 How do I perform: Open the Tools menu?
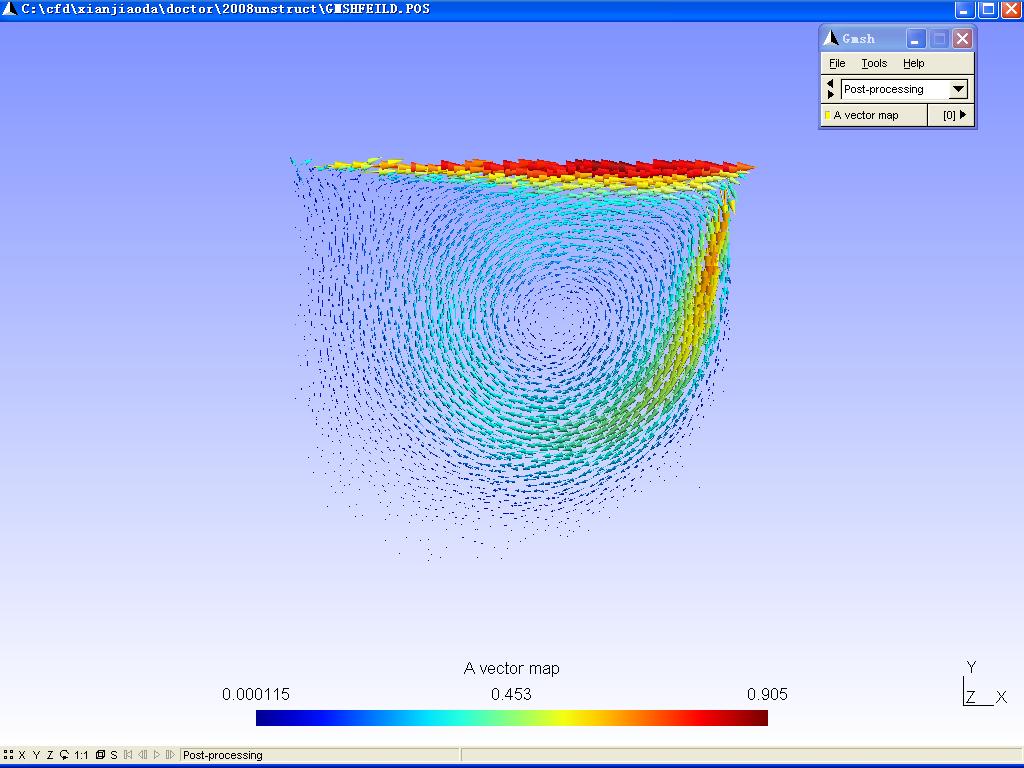(874, 63)
